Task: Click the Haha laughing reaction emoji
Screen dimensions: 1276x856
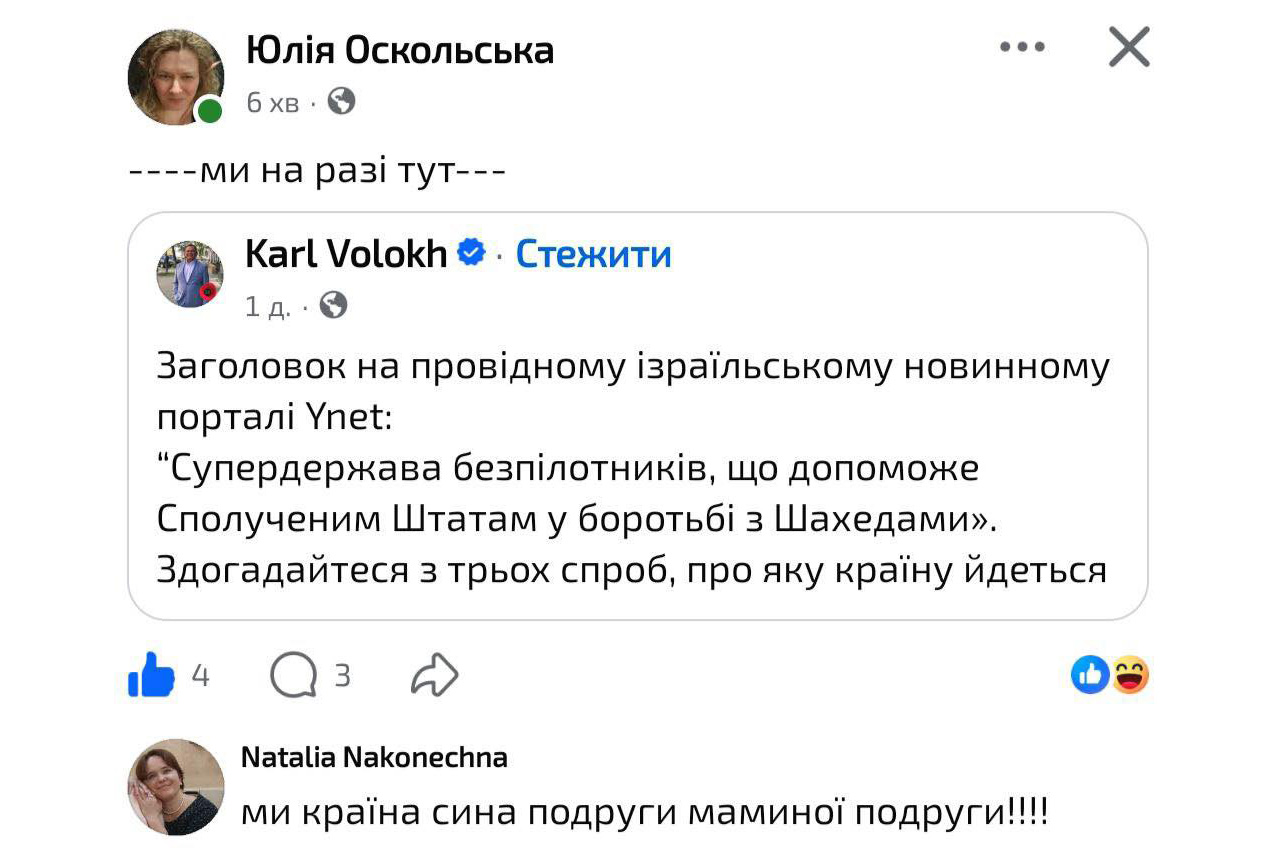Action: click(x=1130, y=675)
